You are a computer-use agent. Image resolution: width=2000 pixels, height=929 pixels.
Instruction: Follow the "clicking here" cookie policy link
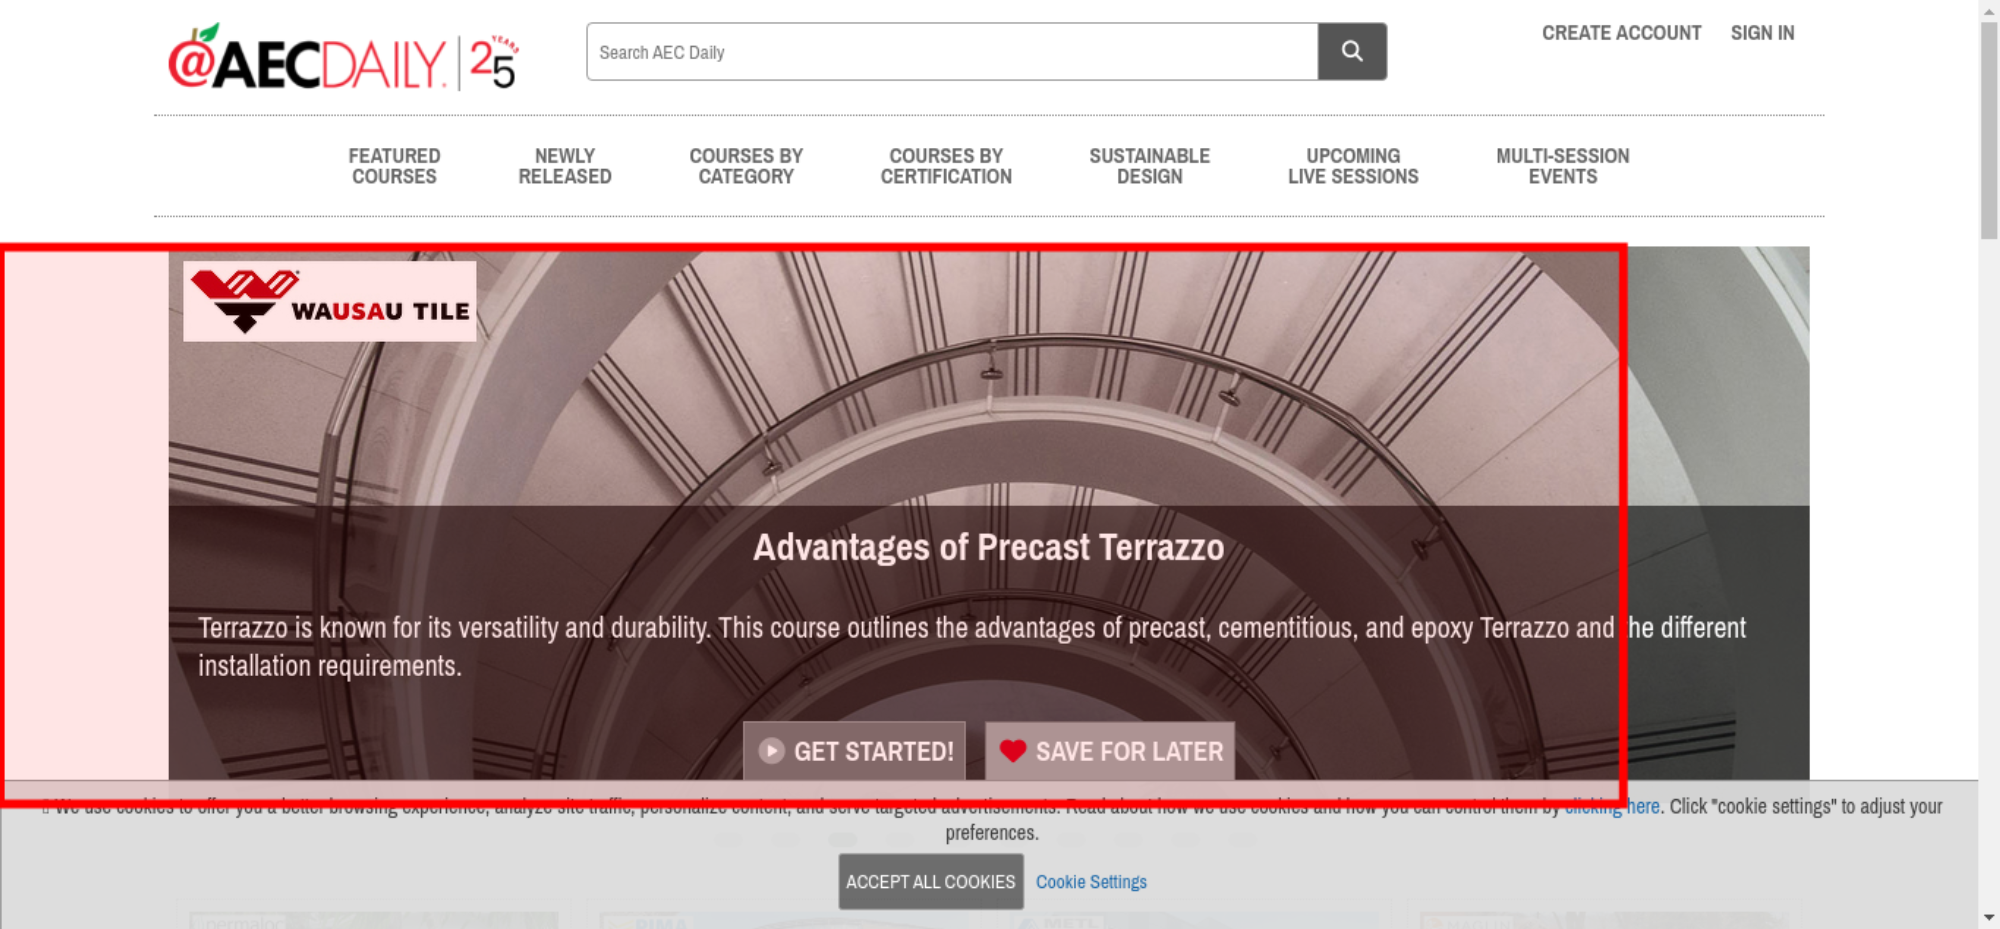coord(1612,807)
